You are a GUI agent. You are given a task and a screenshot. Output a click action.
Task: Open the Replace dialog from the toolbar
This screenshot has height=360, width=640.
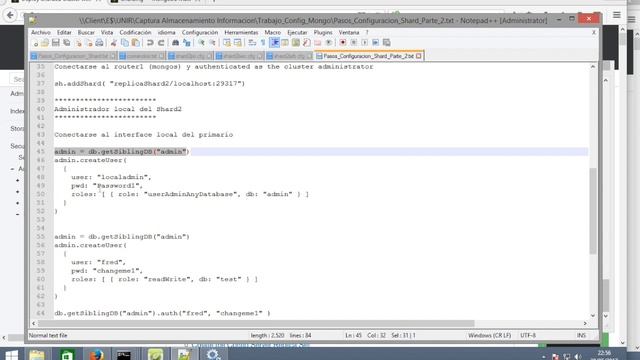(187, 43)
